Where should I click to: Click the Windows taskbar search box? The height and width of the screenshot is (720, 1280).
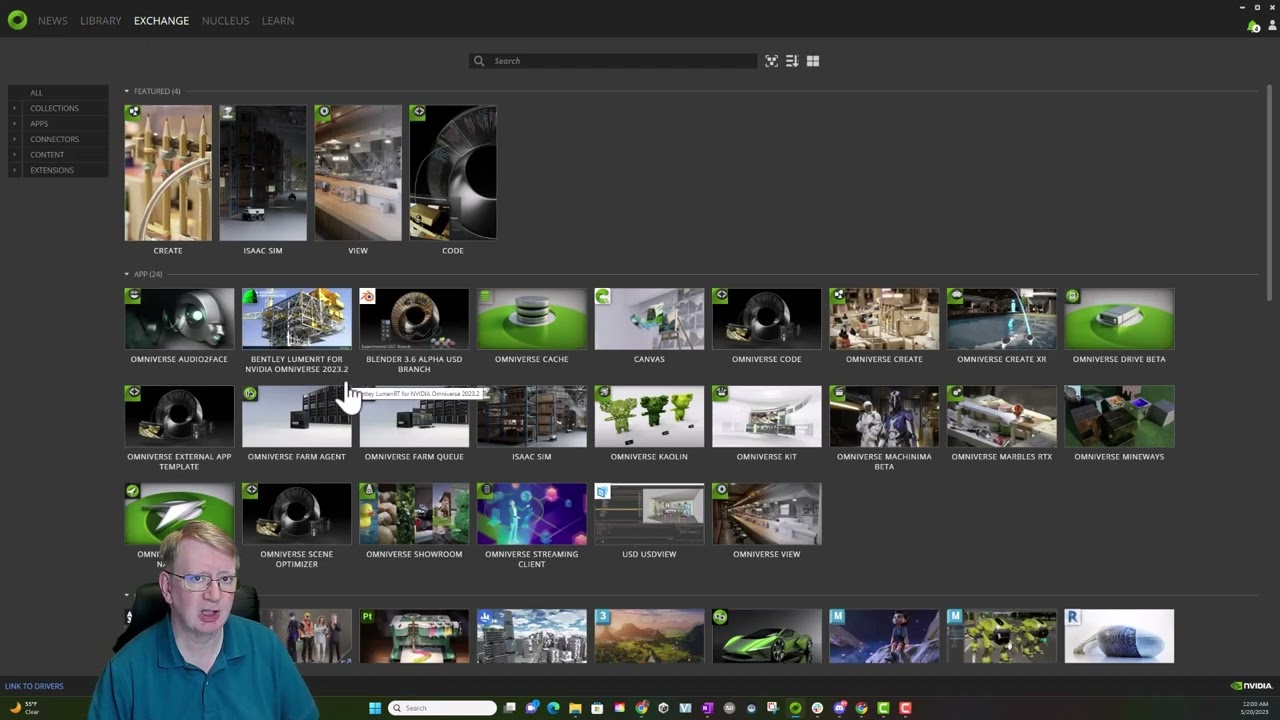click(442, 708)
